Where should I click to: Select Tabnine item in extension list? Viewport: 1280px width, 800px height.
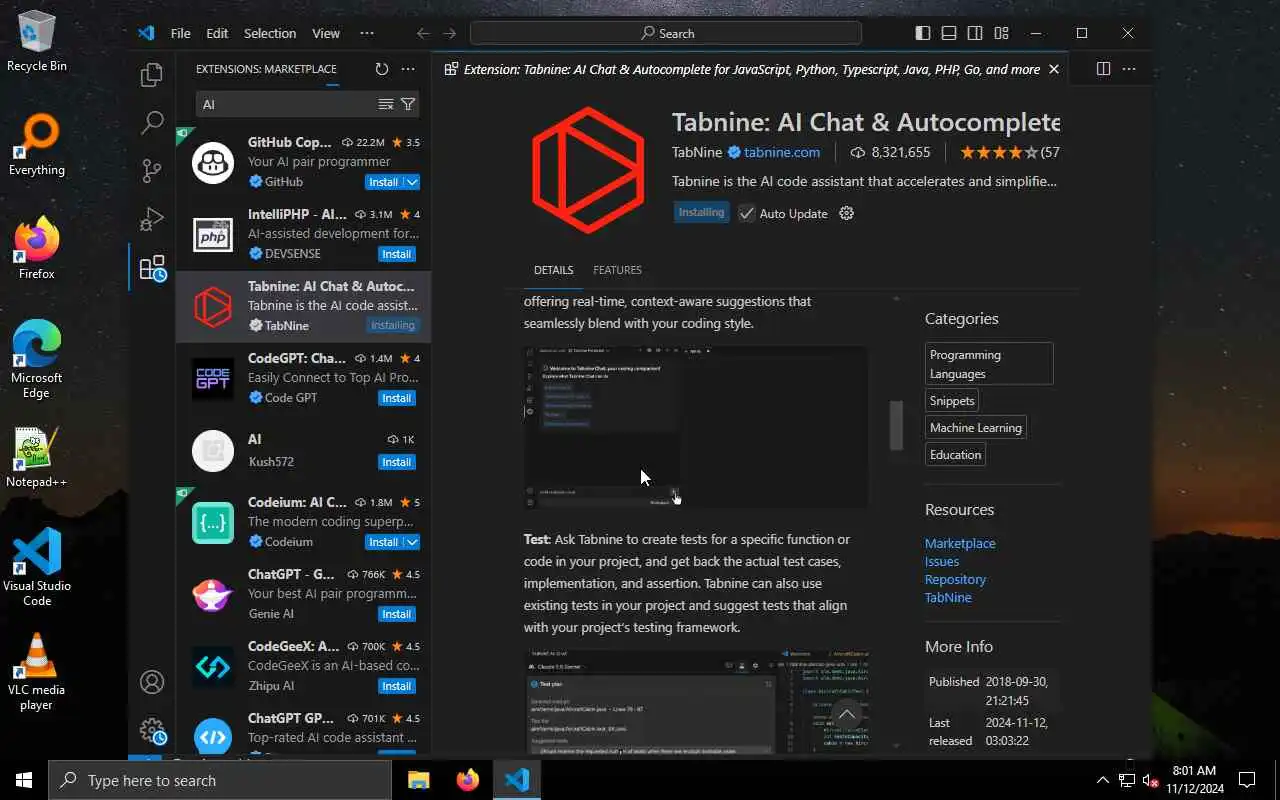[x=304, y=306]
